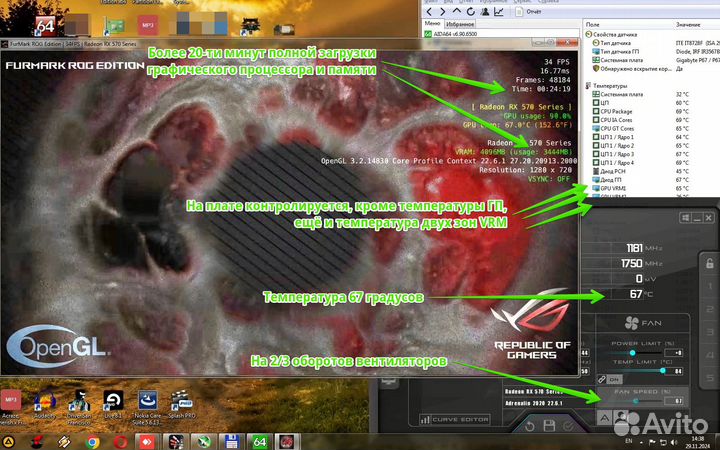Open Nokia Care Suite desktop shortcut

click(147, 406)
